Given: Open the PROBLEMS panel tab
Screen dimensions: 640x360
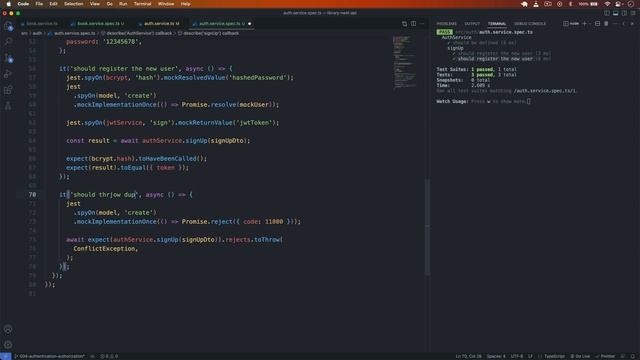Looking at the screenshot, I should [447, 24].
